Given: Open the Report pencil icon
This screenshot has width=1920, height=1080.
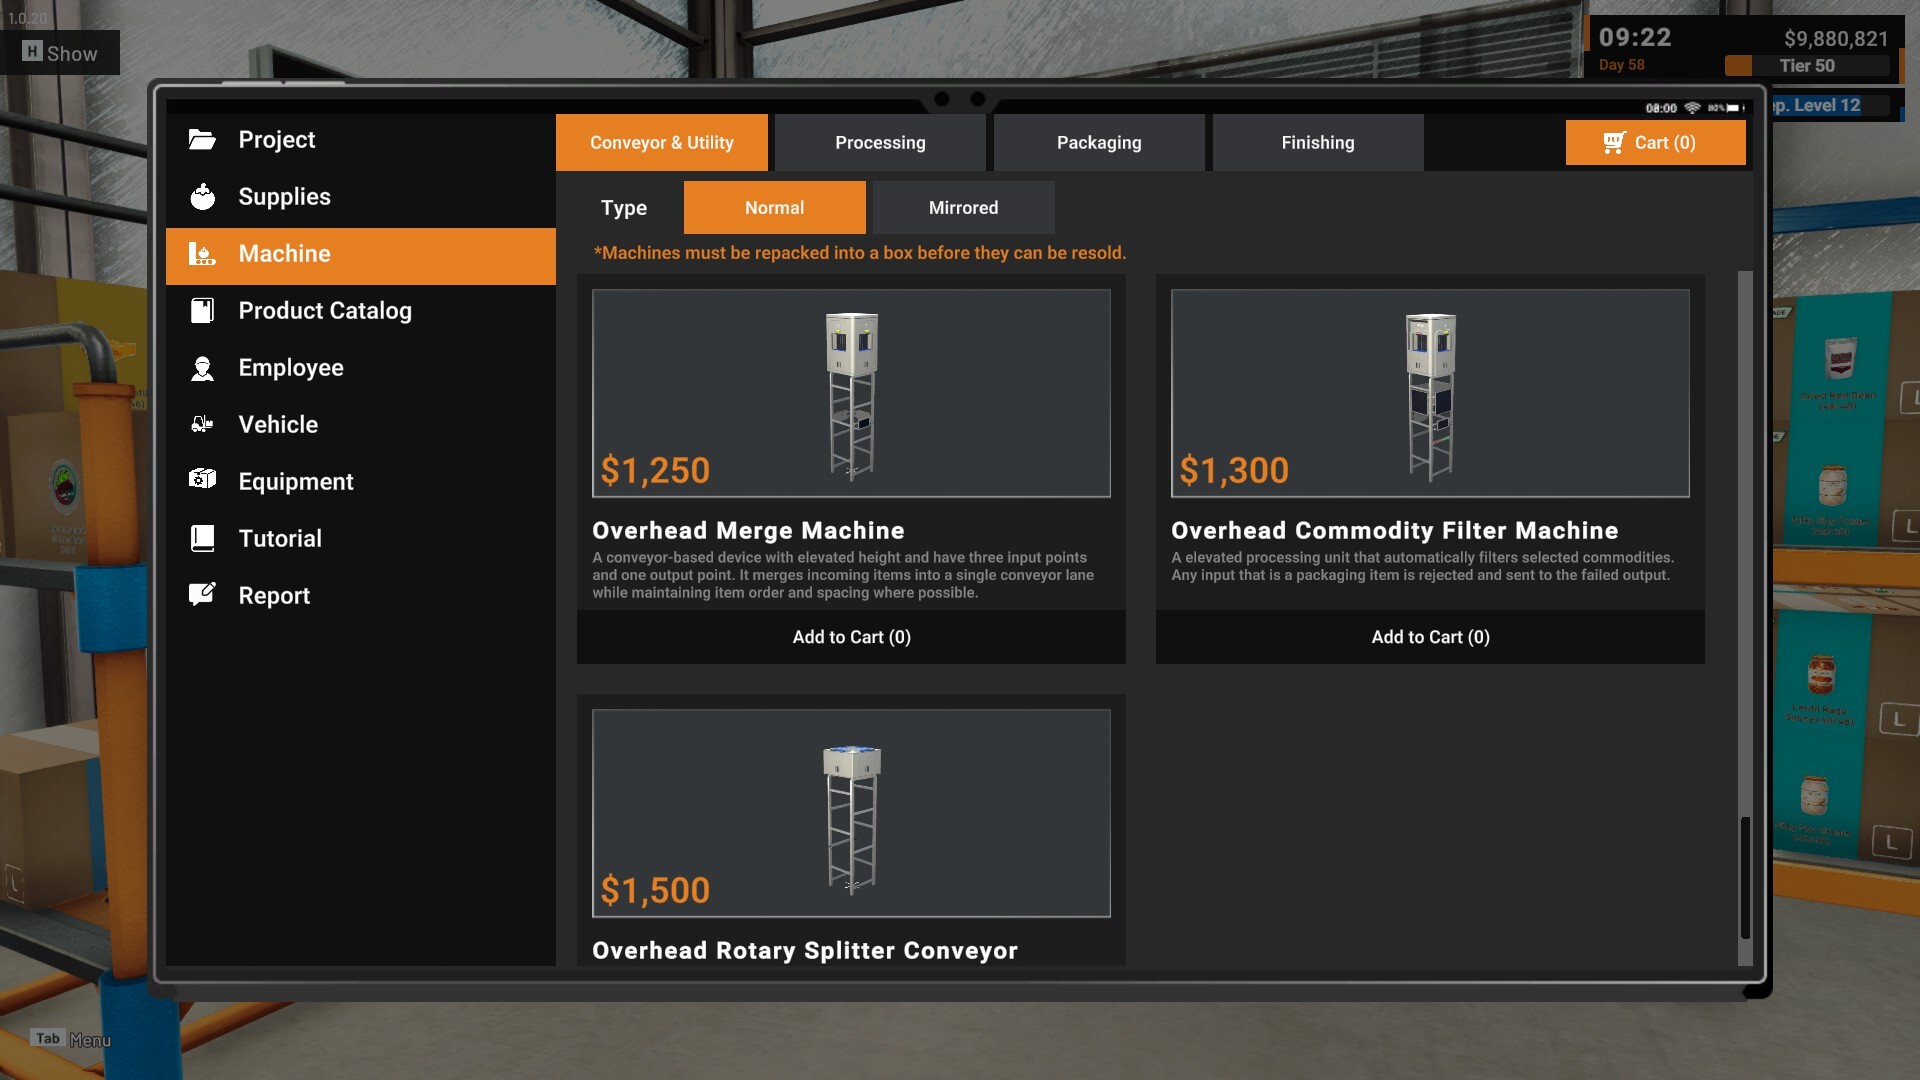Looking at the screenshot, I should [202, 595].
